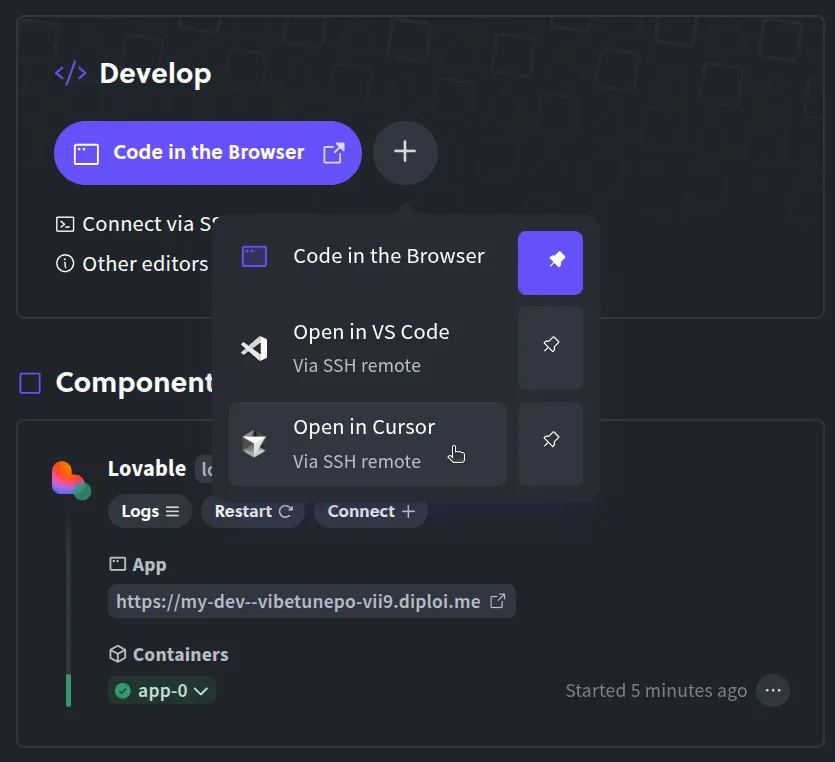Click the Develop code brackets icon
This screenshot has height=762, width=835.
pyautogui.click(x=70, y=73)
